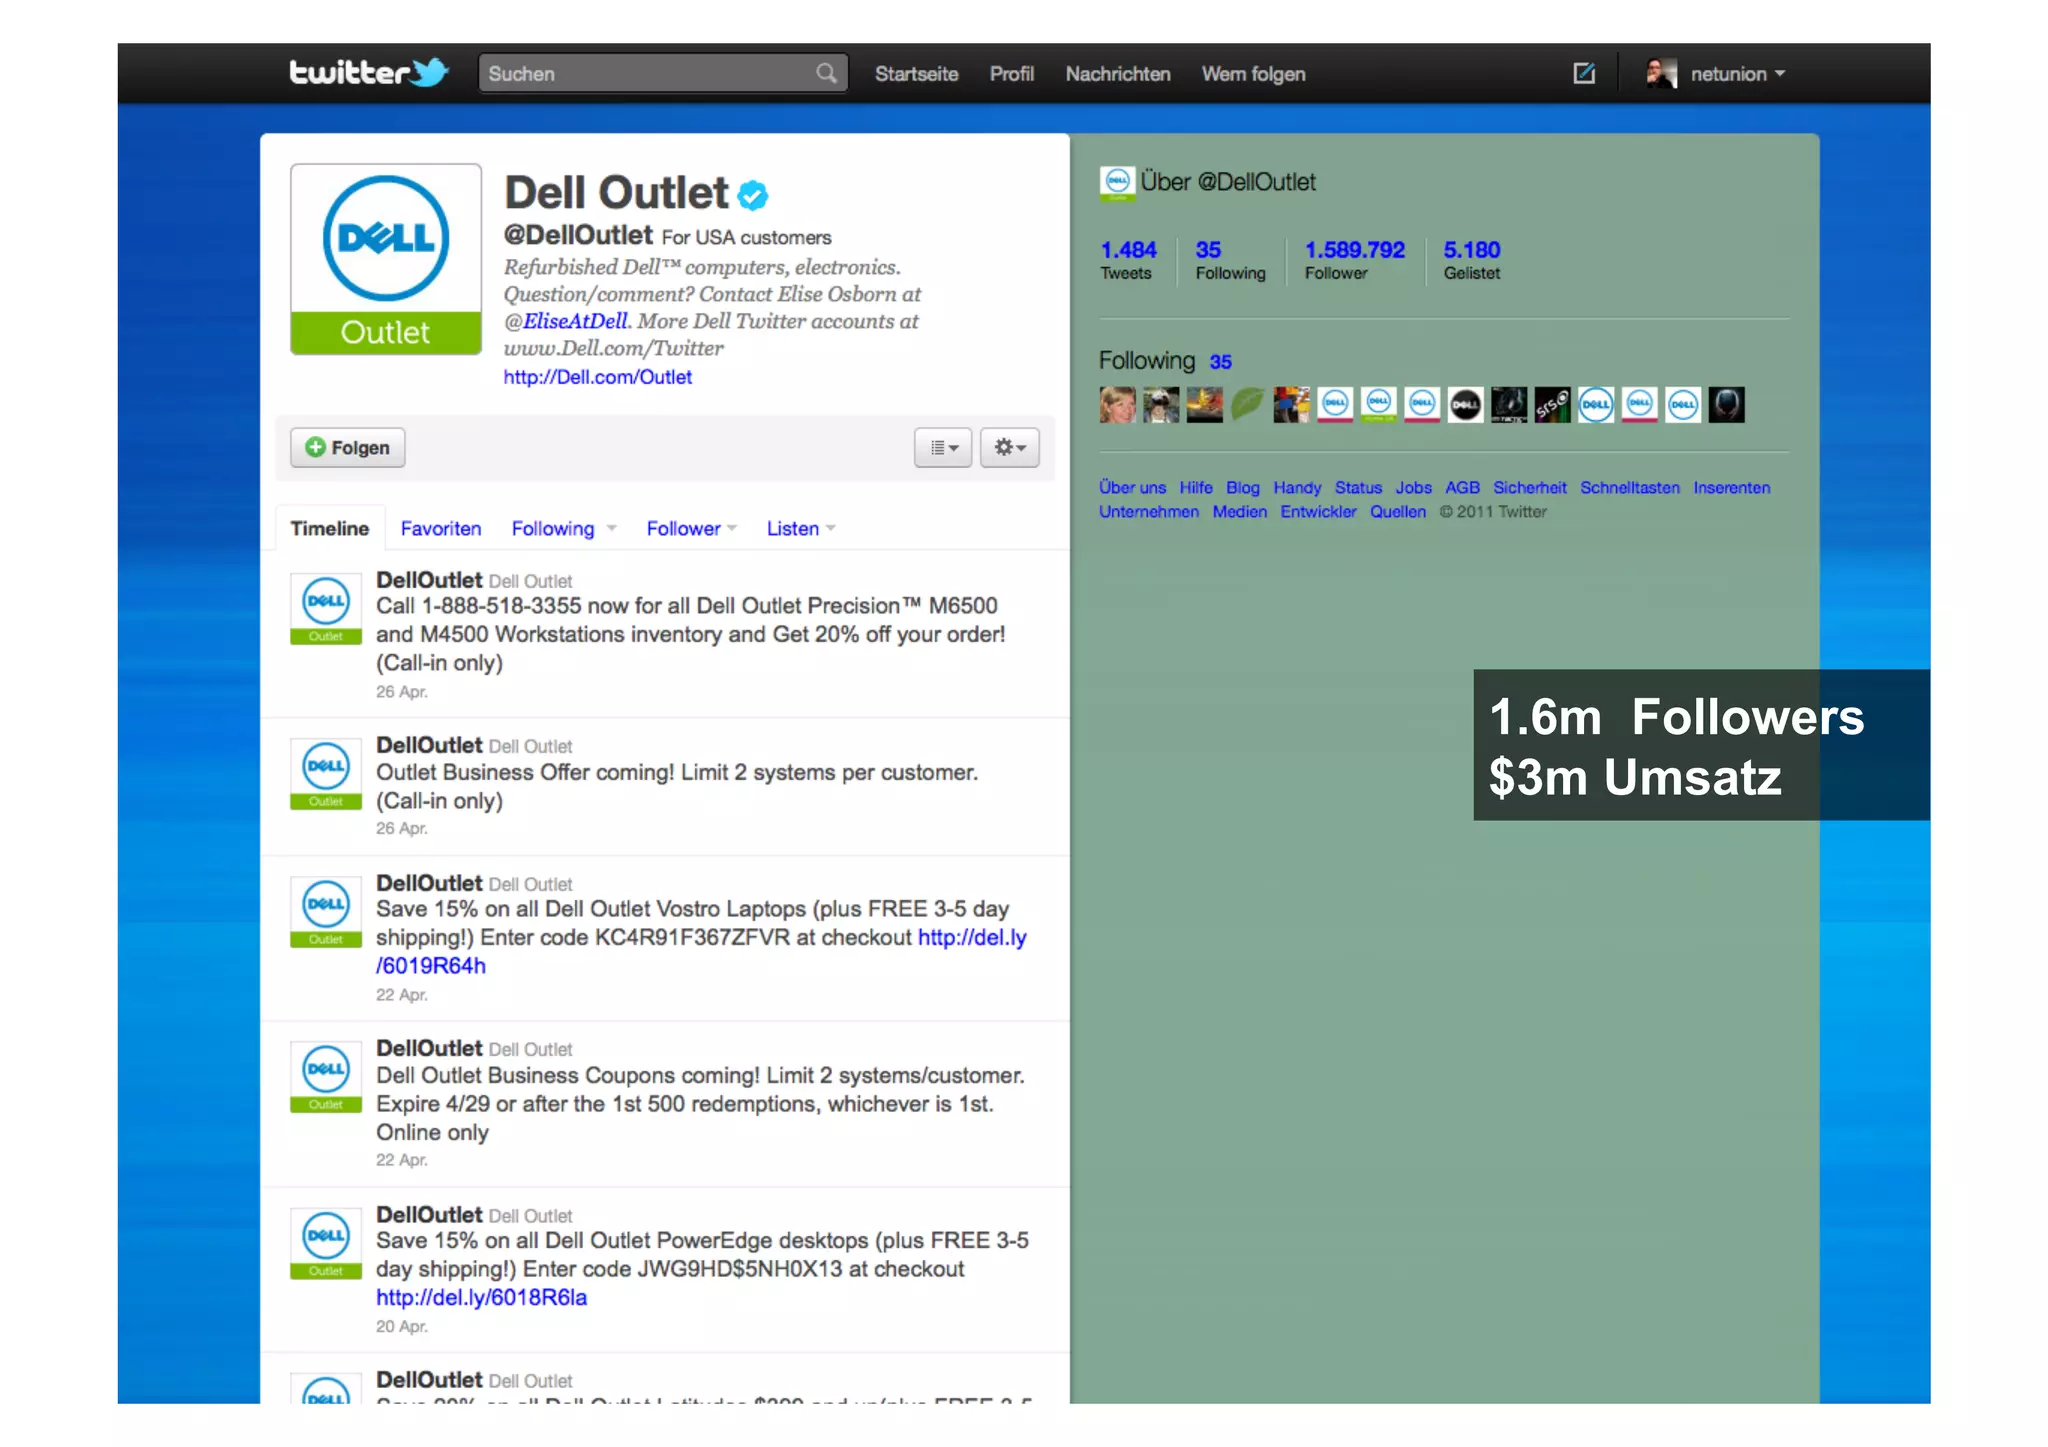
Task: Open the list actions dropdown button
Action: click(943, 448)
